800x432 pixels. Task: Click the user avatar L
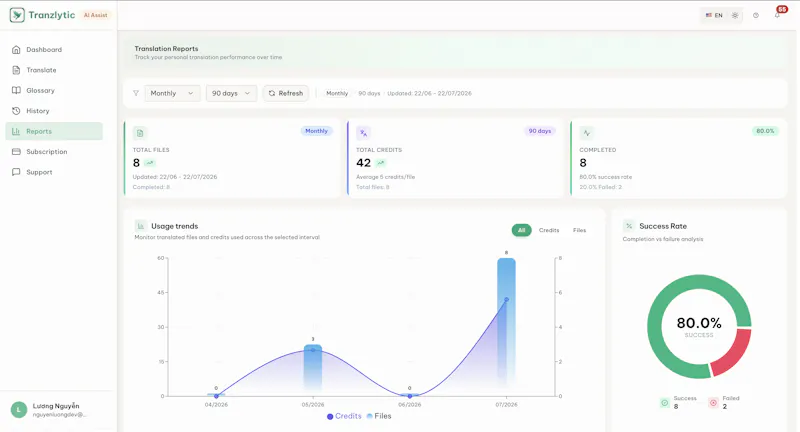coord(19,410)
